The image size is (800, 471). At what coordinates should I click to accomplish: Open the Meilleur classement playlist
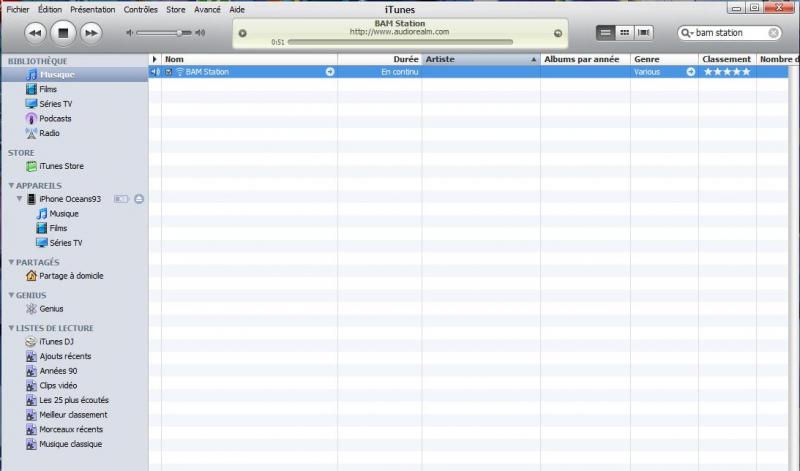(74, 415)
